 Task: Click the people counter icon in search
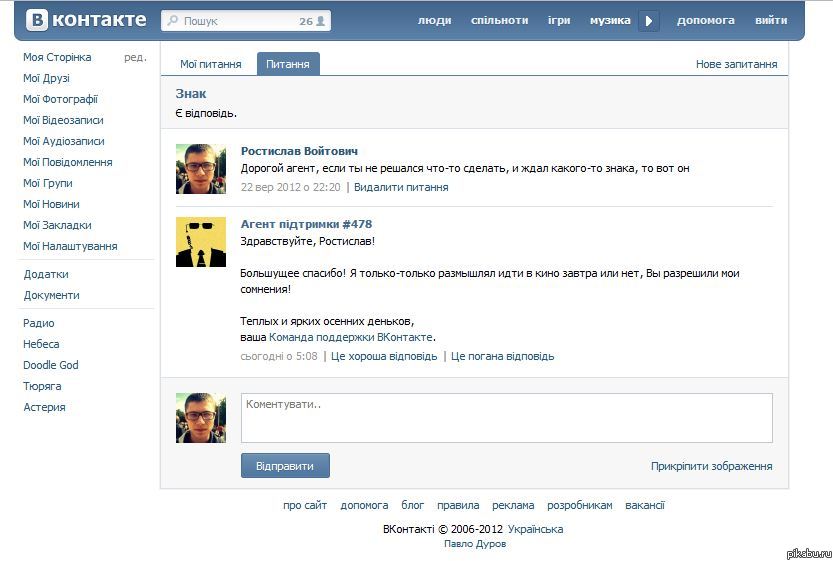pos(320,21)
